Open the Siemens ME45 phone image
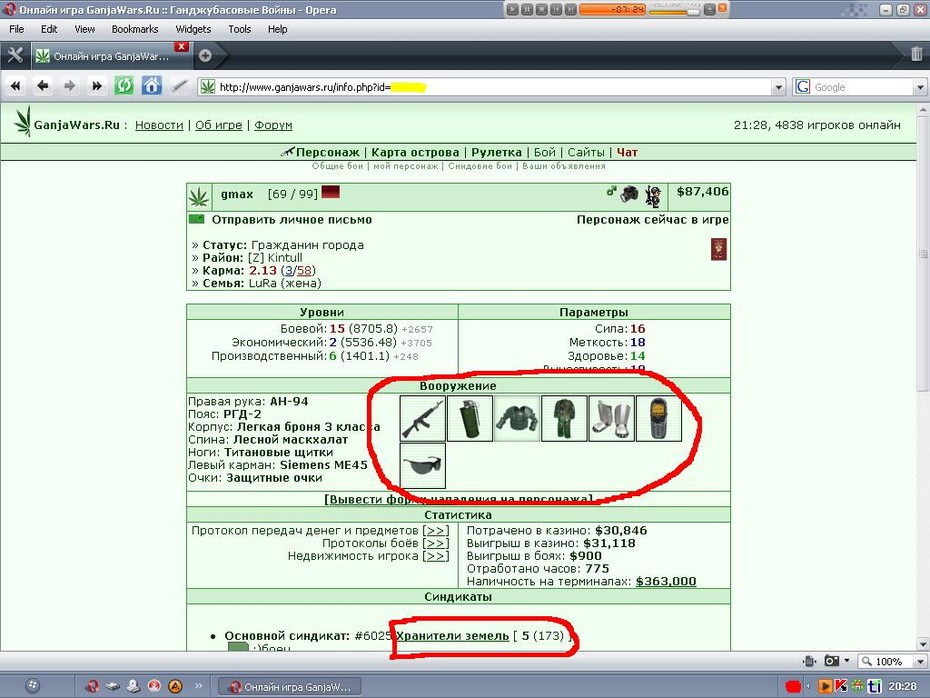This screenshot has width=930, height=698. pos(658,419)
